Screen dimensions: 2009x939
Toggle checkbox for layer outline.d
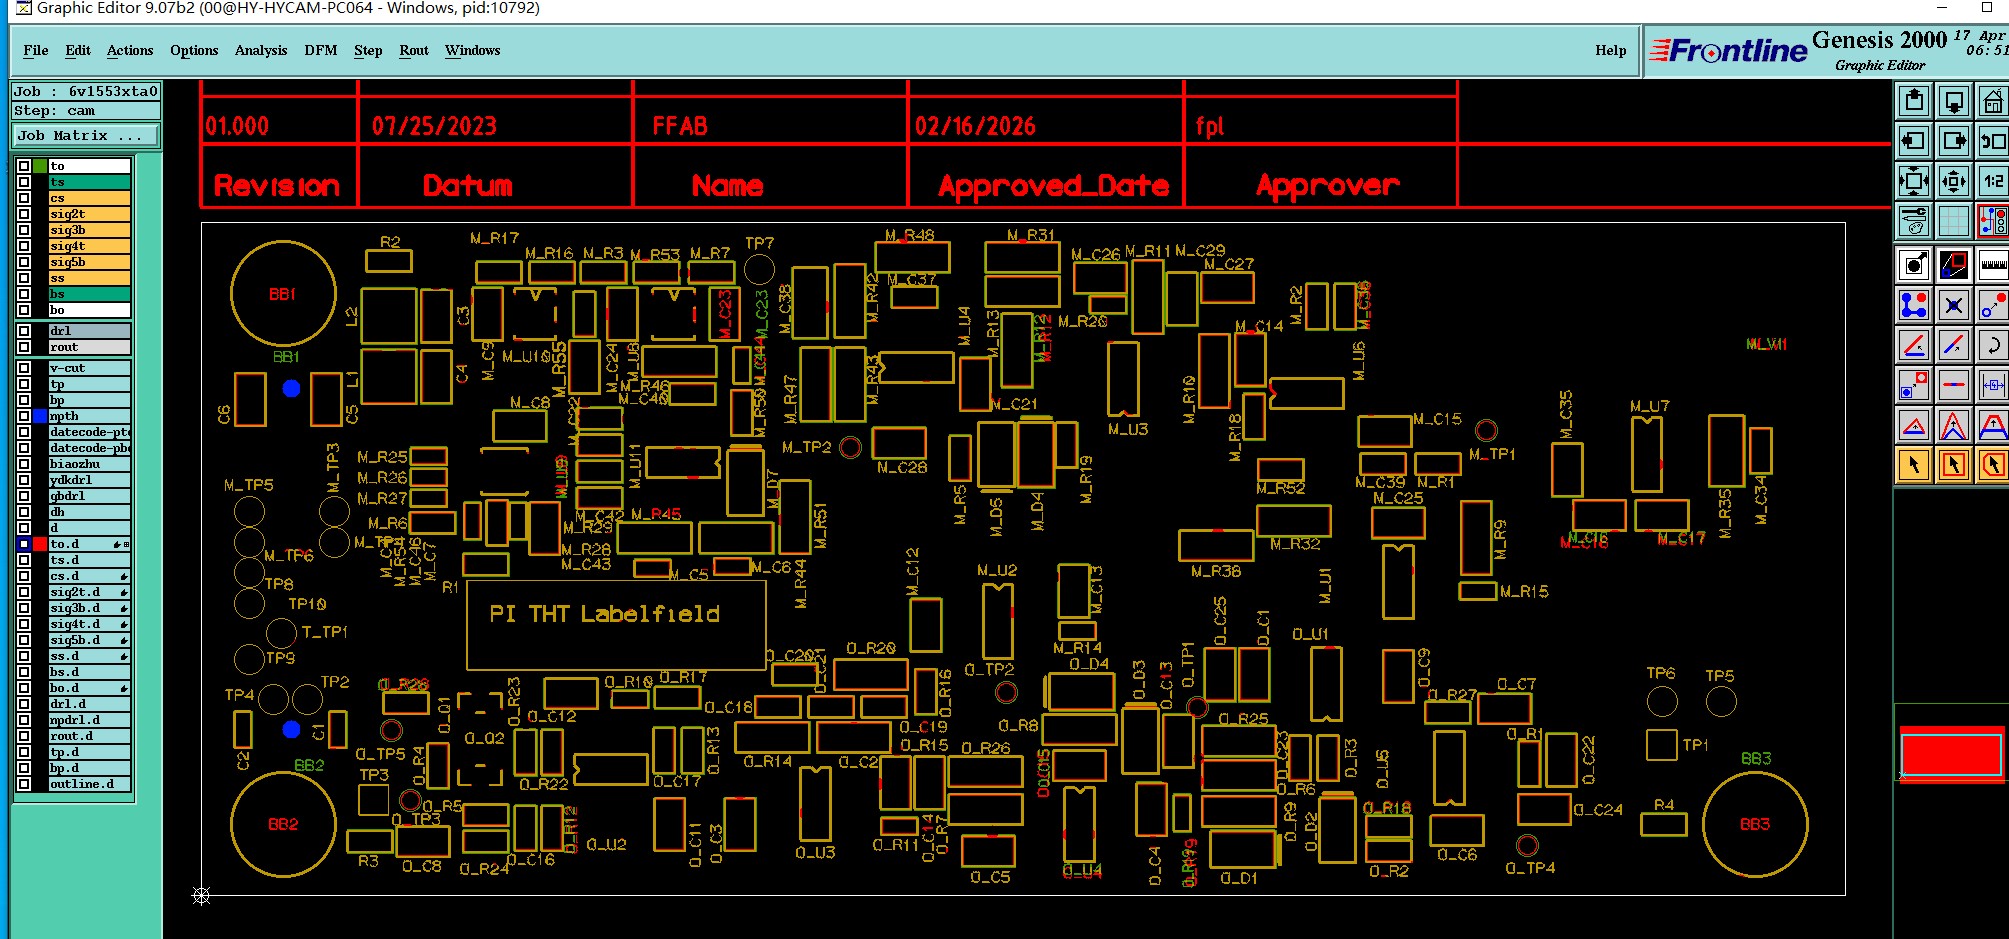(24, 784)
